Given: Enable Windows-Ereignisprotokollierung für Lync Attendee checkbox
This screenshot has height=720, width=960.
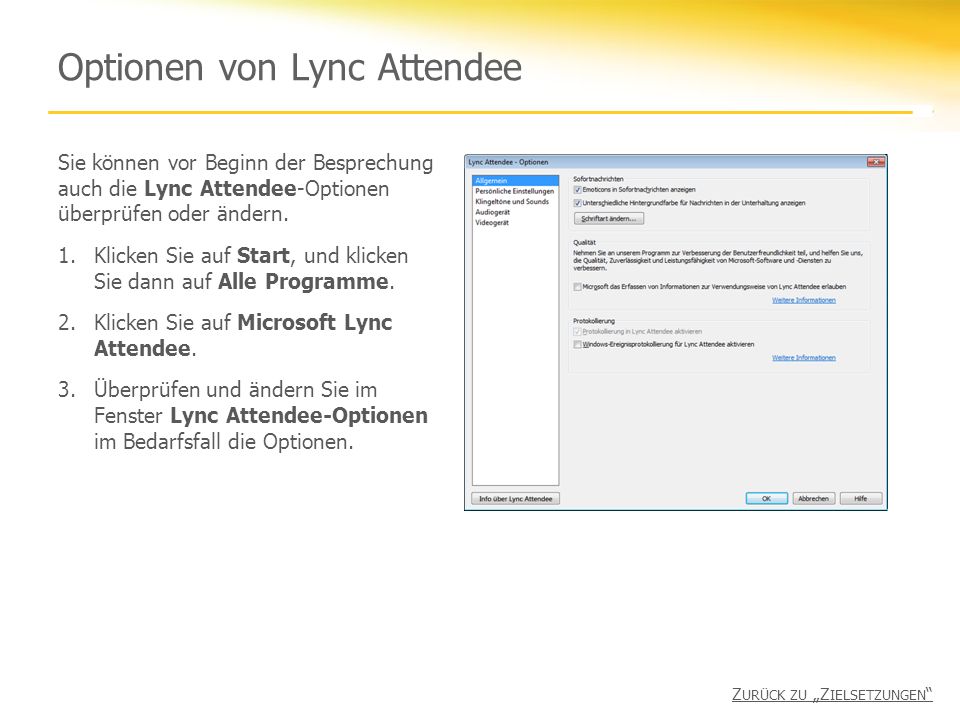Looking at the screenshot, I should 577,345.
